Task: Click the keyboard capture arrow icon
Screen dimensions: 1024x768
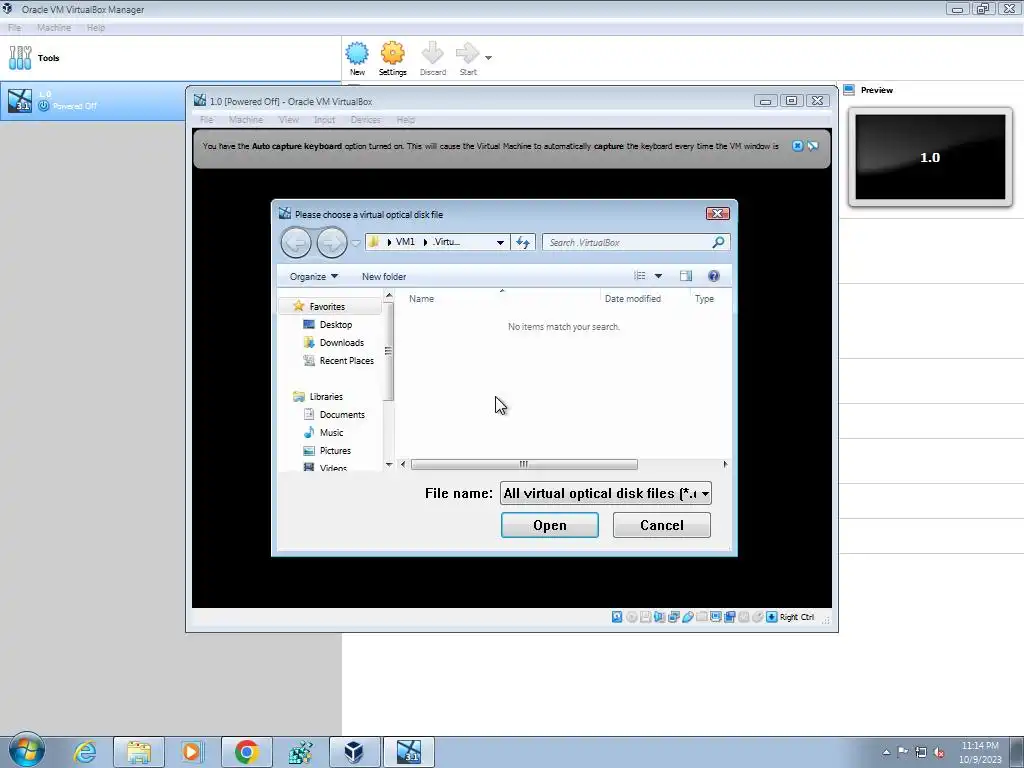Action: 771,617
